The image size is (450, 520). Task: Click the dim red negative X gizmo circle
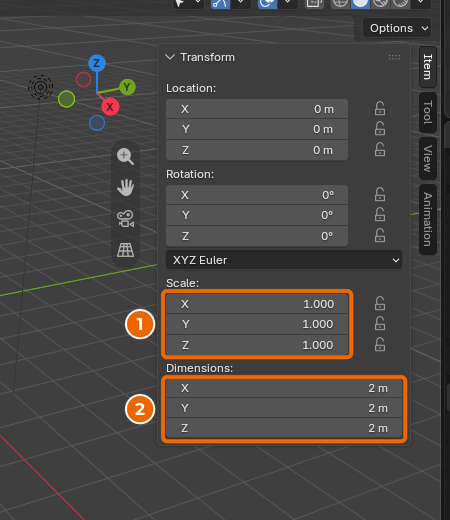tap(83, 79)
